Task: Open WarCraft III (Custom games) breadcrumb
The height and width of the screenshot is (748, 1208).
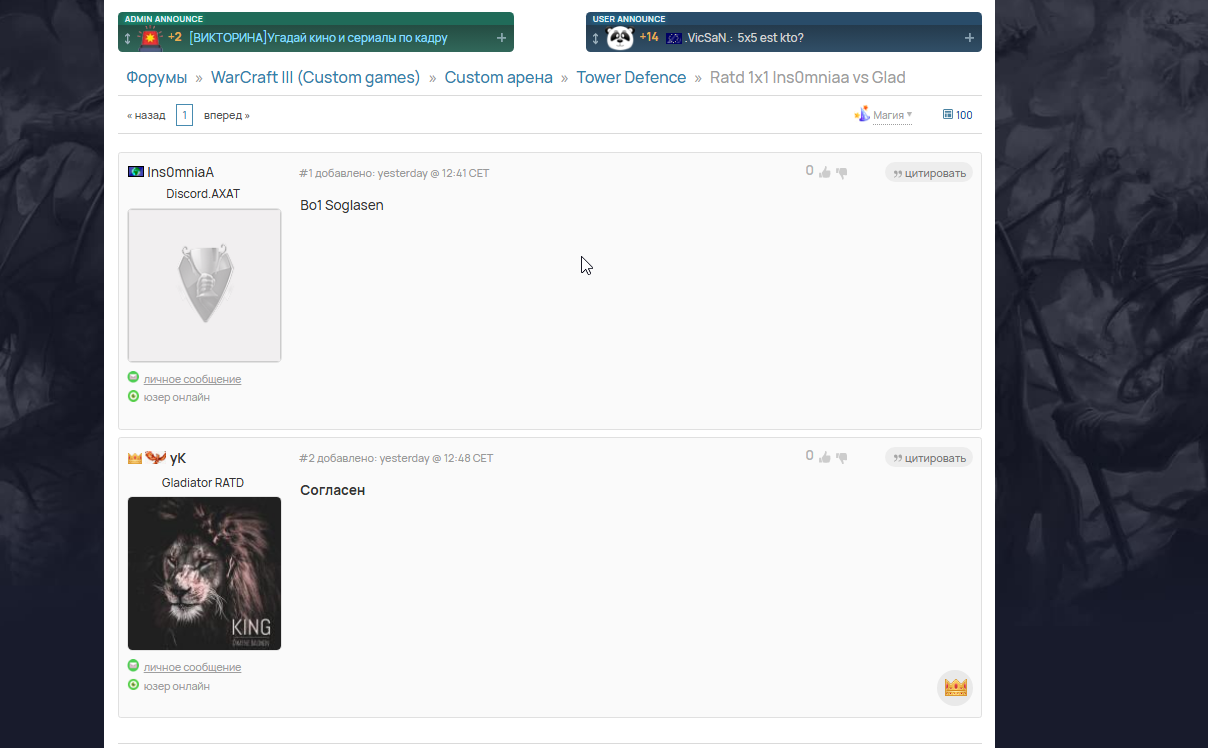Action: pyautogui.click(x=316, y=77)
